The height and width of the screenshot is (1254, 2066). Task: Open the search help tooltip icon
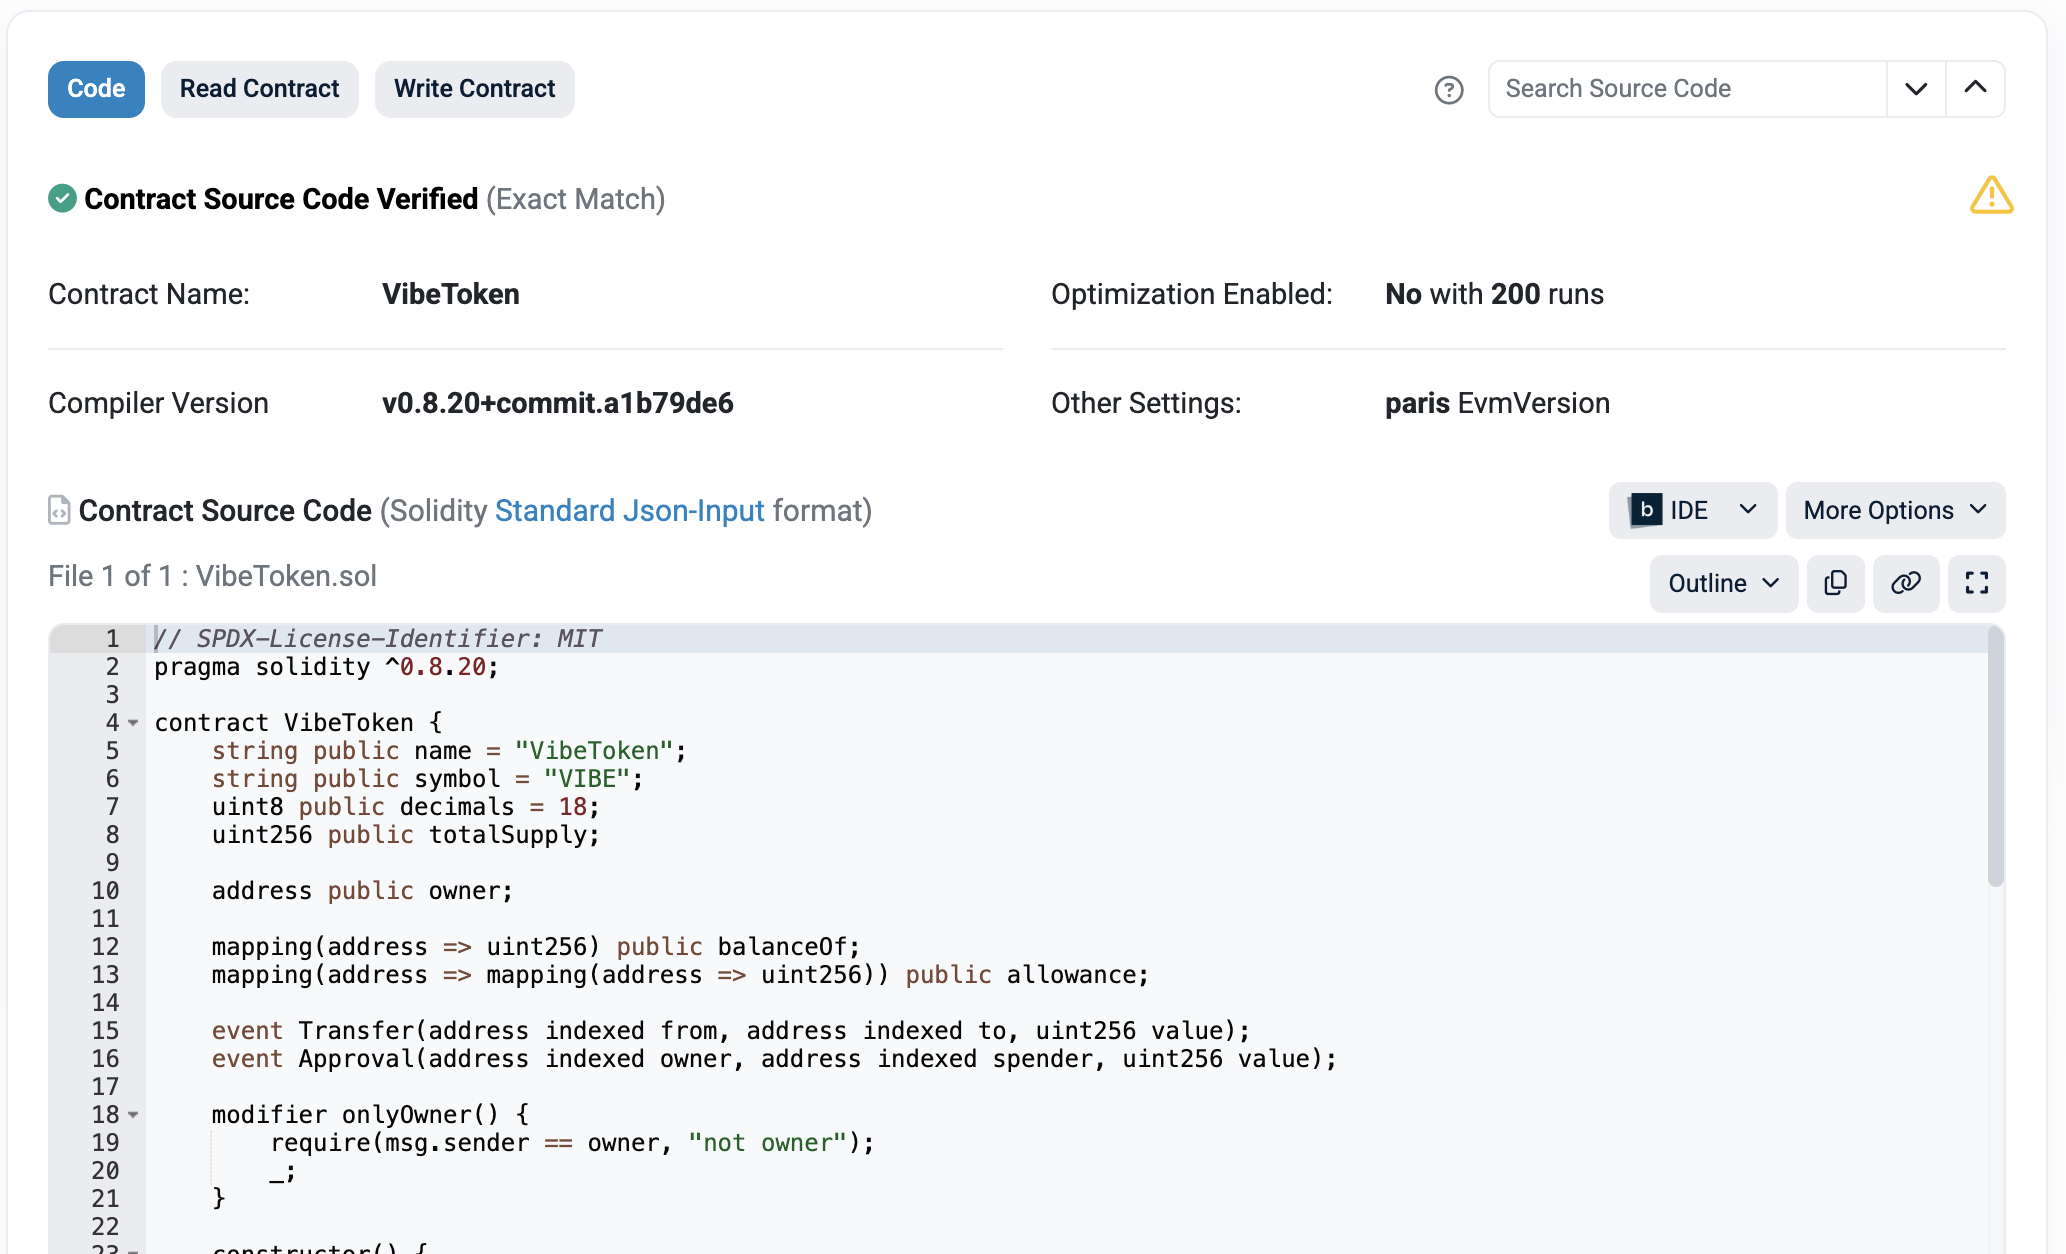[1449, 90]
